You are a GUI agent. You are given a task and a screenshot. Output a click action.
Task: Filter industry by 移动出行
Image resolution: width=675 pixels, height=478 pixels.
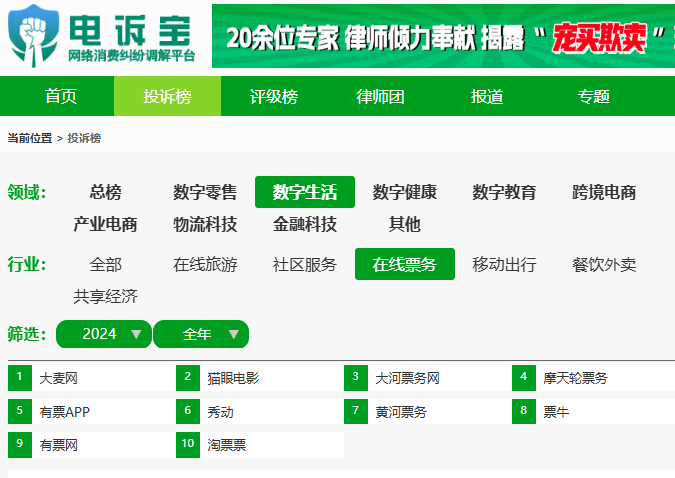coord(505,264)
